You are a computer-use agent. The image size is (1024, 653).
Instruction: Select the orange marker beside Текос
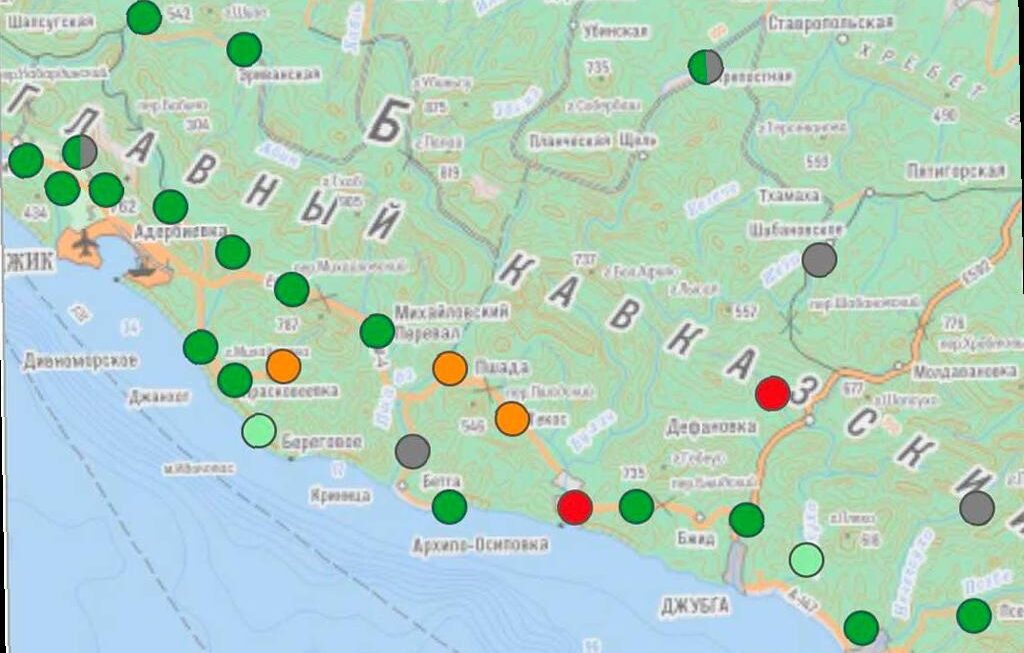point(512,418)
